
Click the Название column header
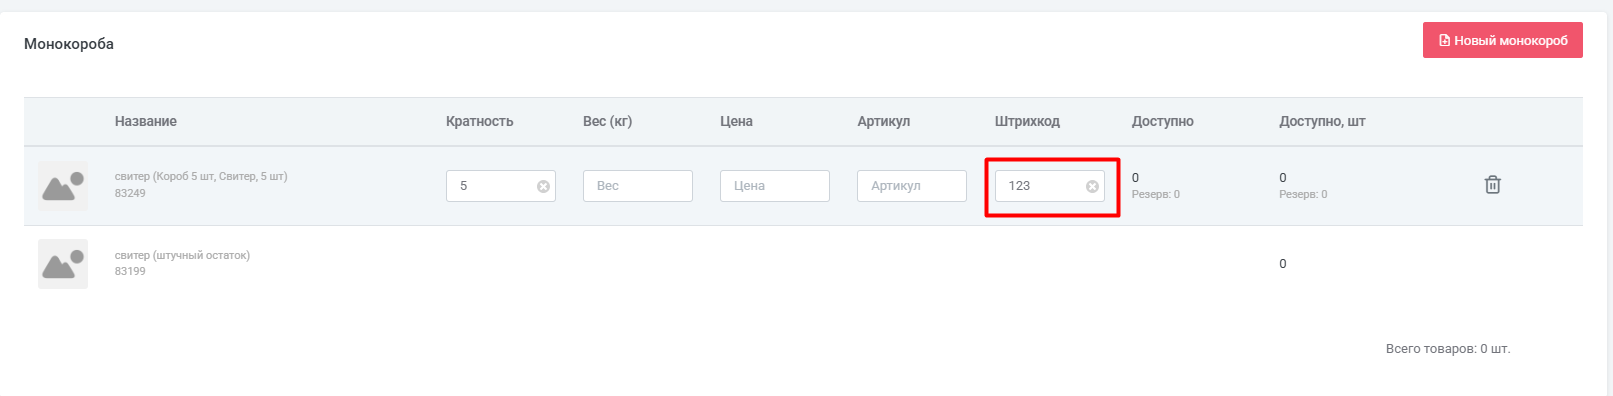[x=146, y=121]
